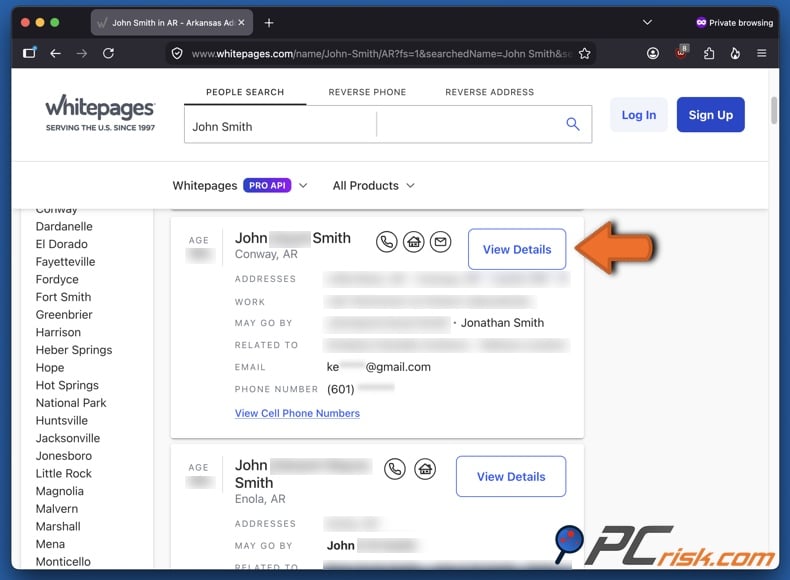The image size is (790, 580).
Task: Switch to the Reverse Phone tab
Action: (x=367, y=92)
